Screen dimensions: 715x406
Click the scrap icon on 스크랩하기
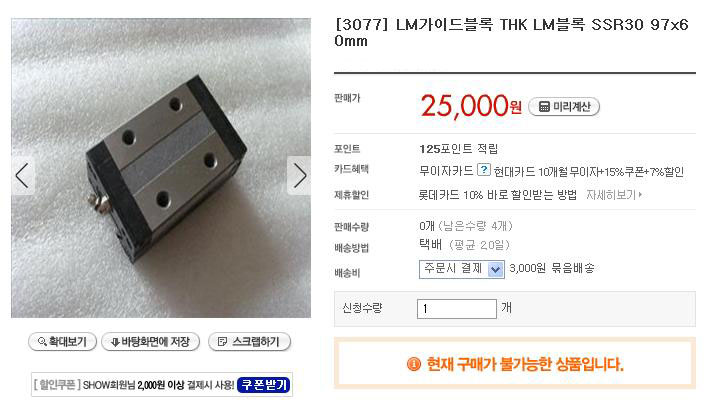(223, 342)
